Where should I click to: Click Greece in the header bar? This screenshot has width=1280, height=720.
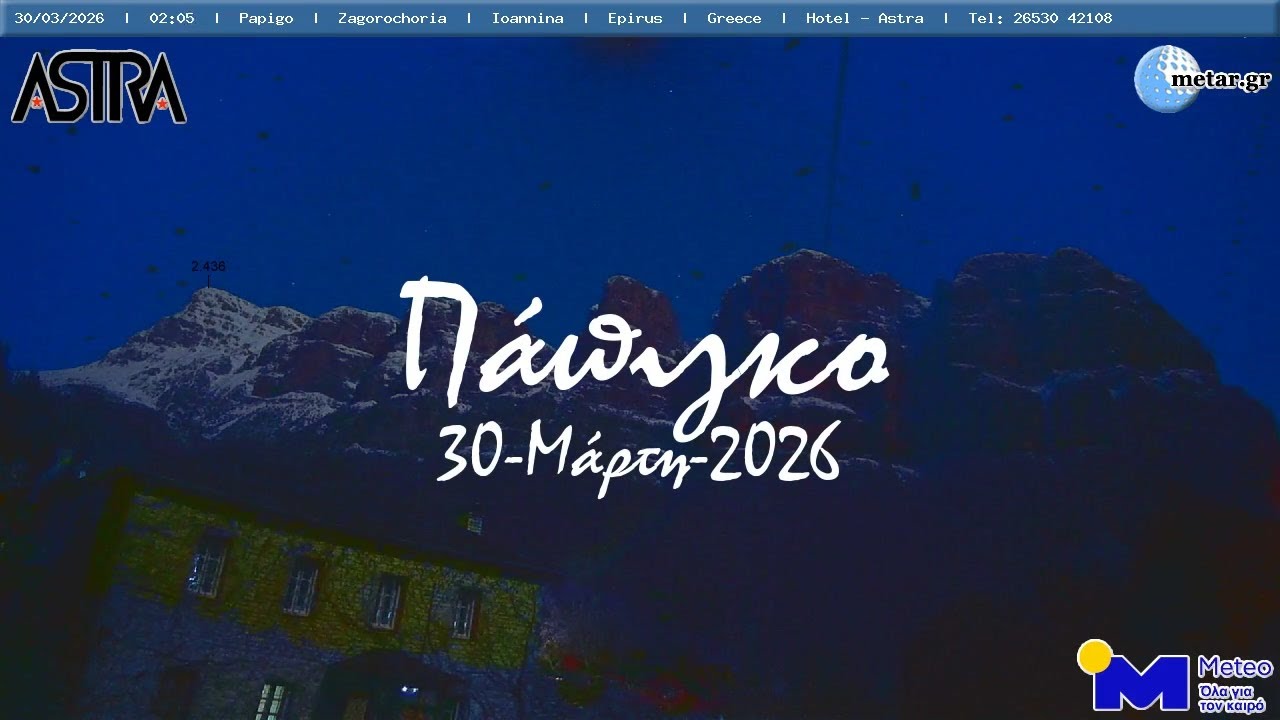[734, 18]
